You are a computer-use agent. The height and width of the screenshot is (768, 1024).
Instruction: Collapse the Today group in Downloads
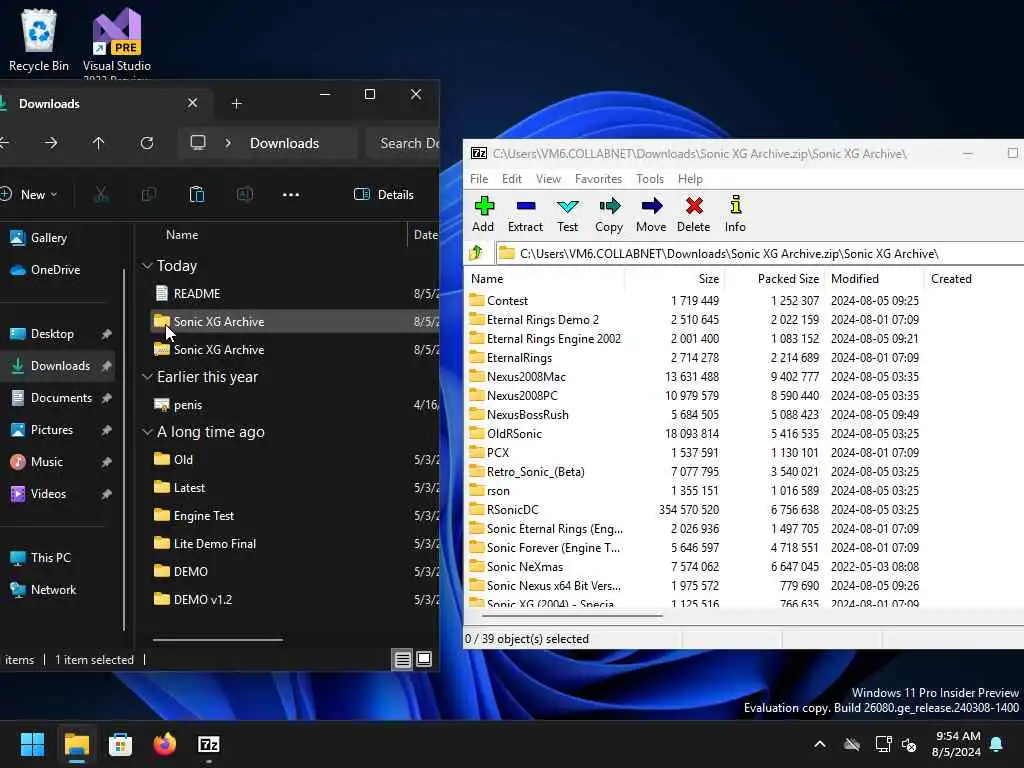click(148, 266)
